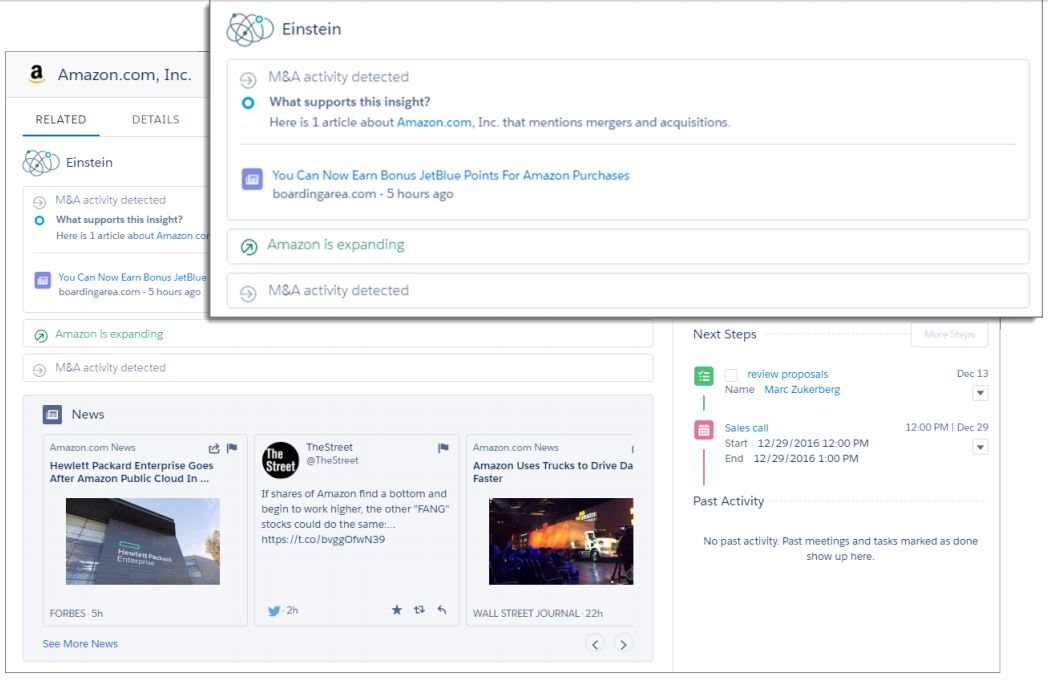Viewport: 1048px width, 680px height.
Task: Show next news cards with right arrow
Action: [x=623, y=644]
